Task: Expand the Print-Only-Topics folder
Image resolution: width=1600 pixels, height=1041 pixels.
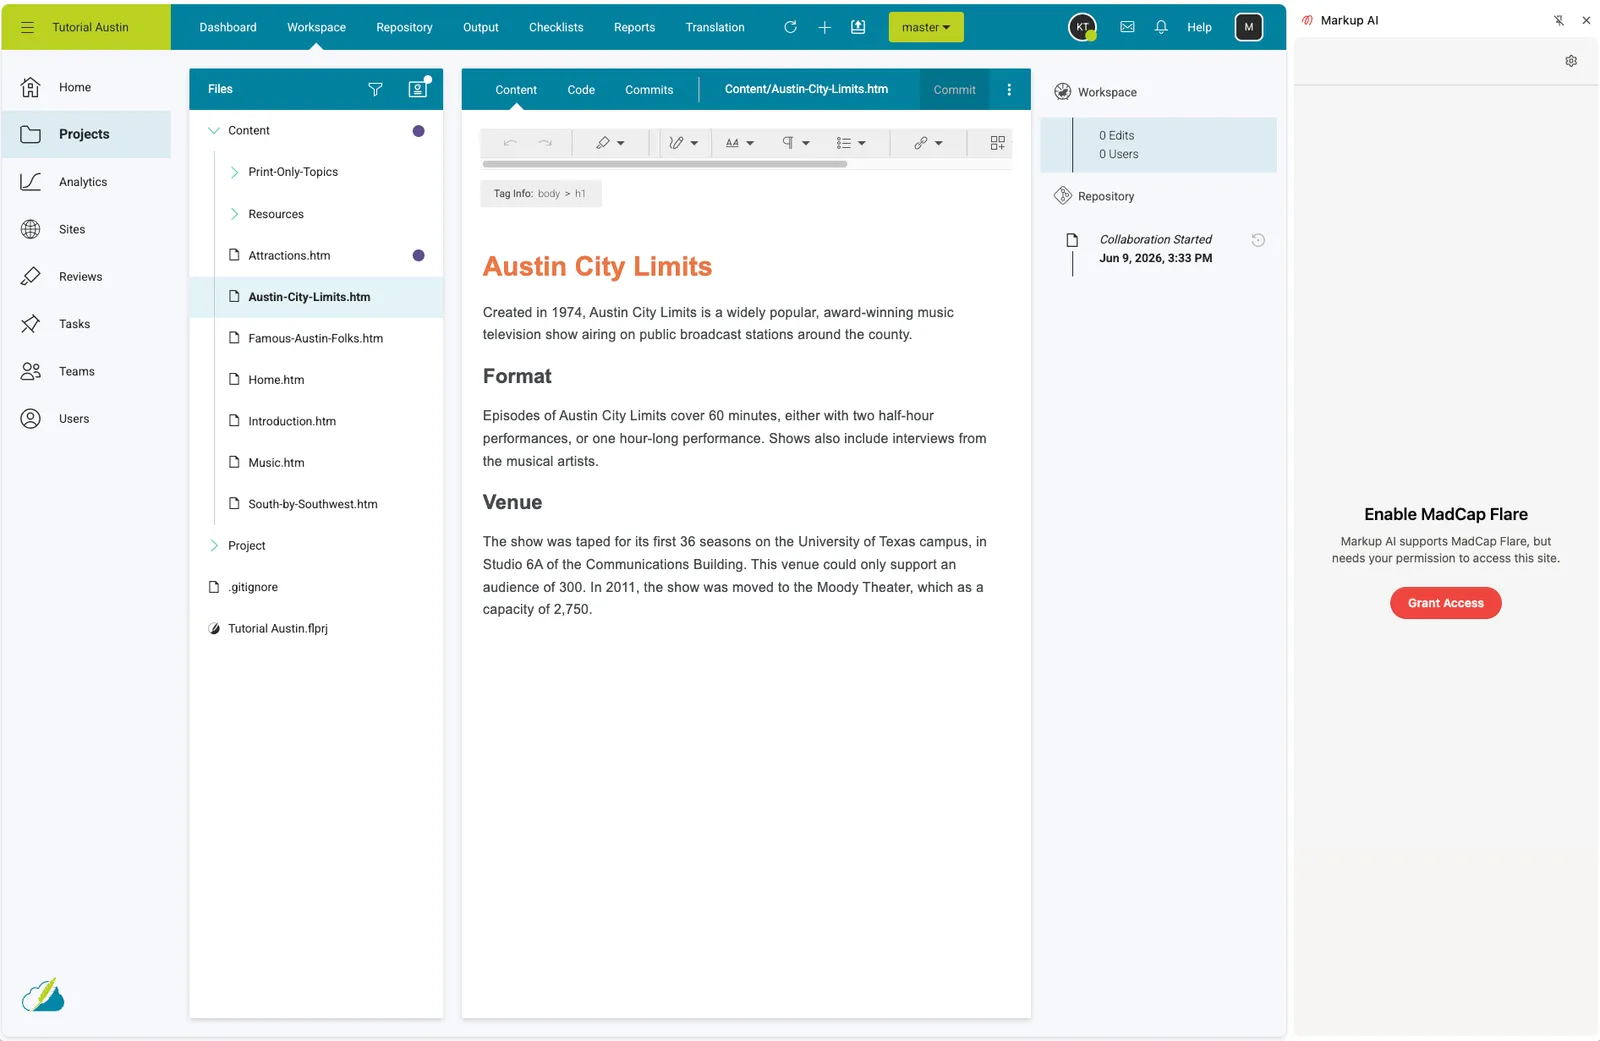Action: click(234, 172)
